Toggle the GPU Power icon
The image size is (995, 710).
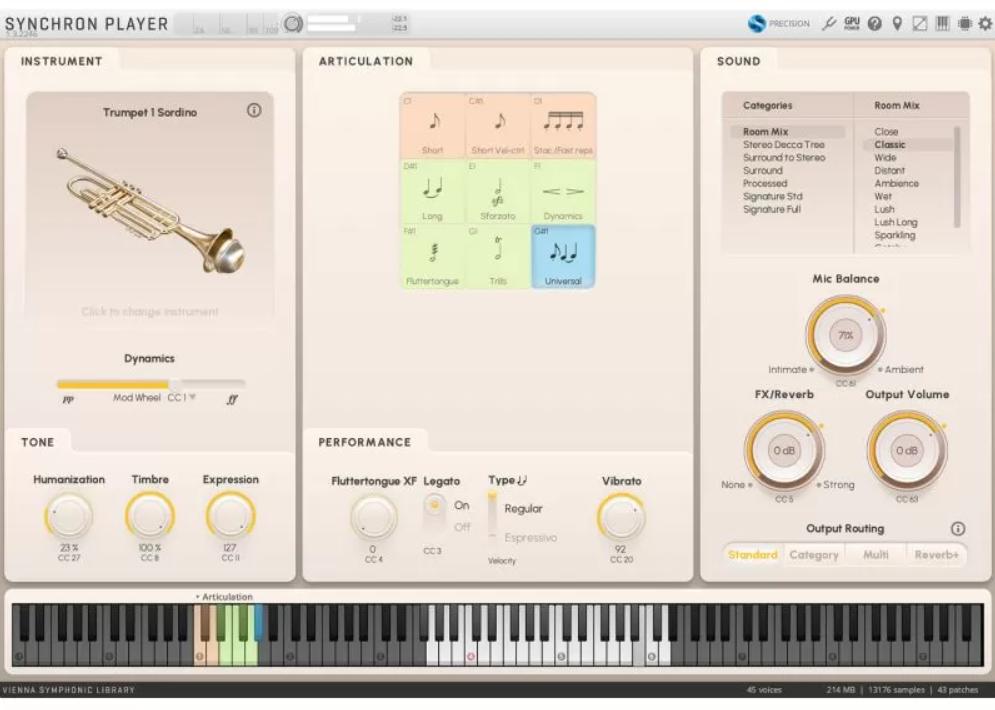pos(852,24)
